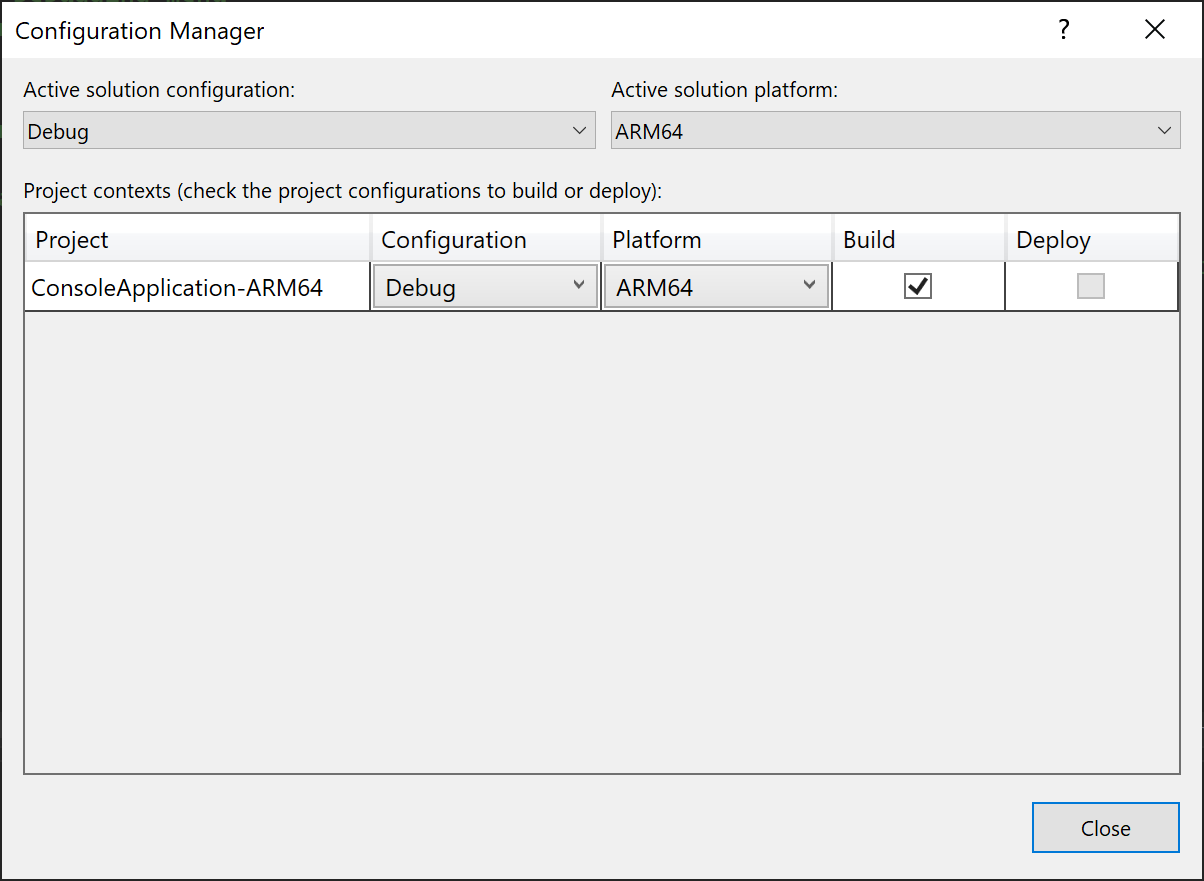Click the Build column header

(868, 239)
